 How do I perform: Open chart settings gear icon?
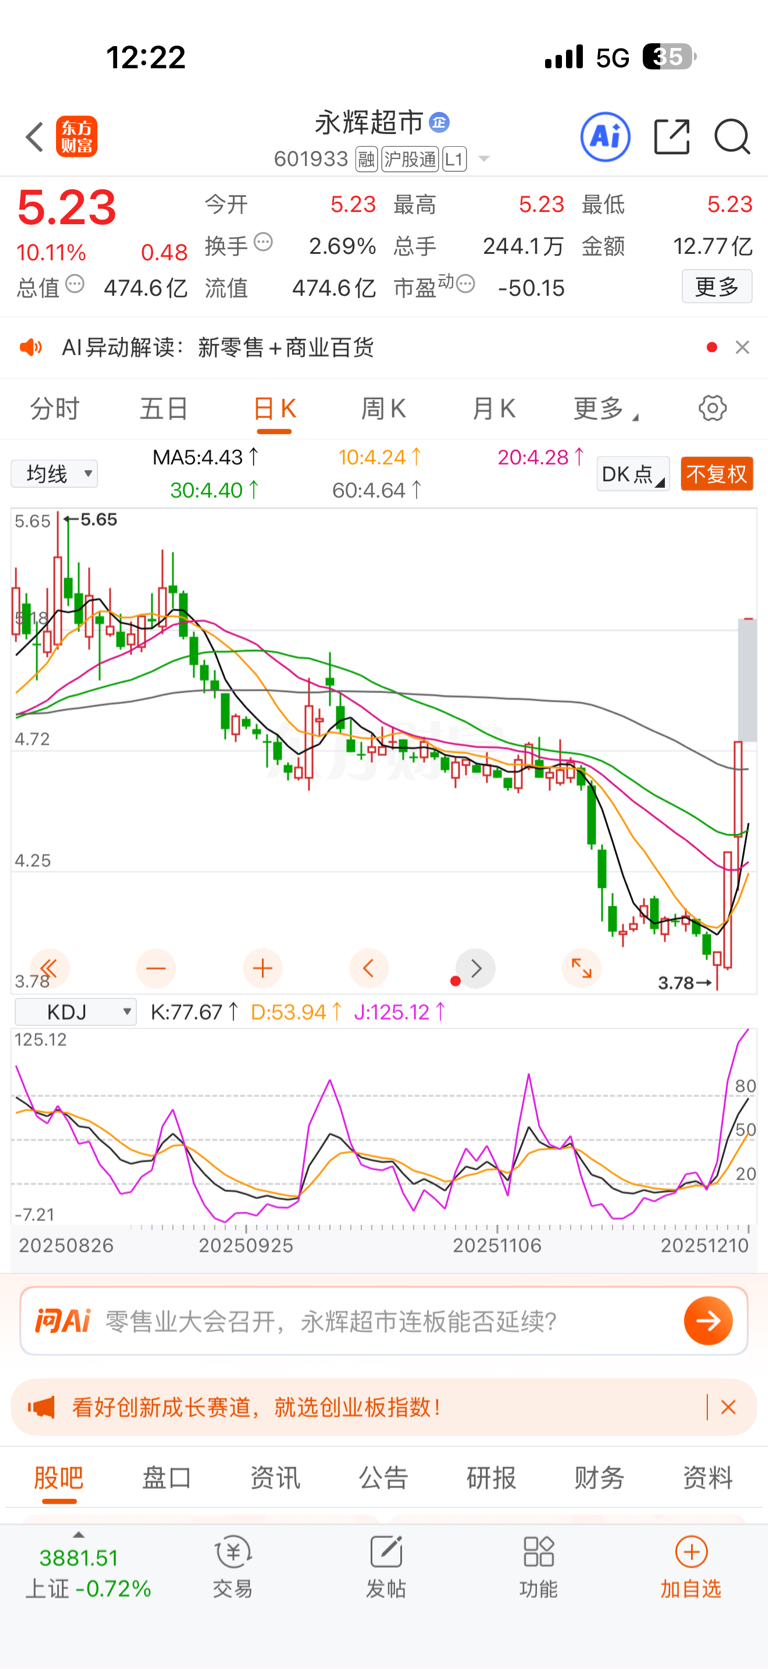coord(712,408)
